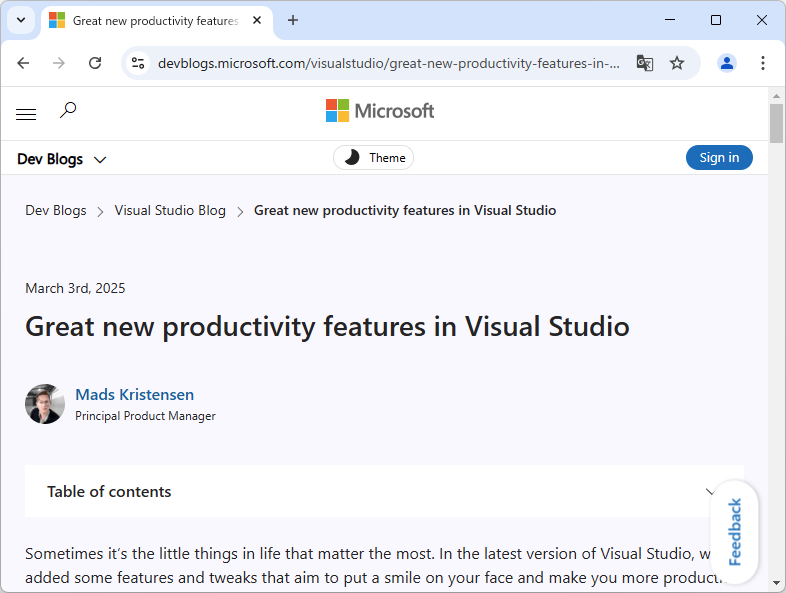786x593 pixels.
Task: Minimize the browser window
Action: pyautogui.click(x=670, y=20)
